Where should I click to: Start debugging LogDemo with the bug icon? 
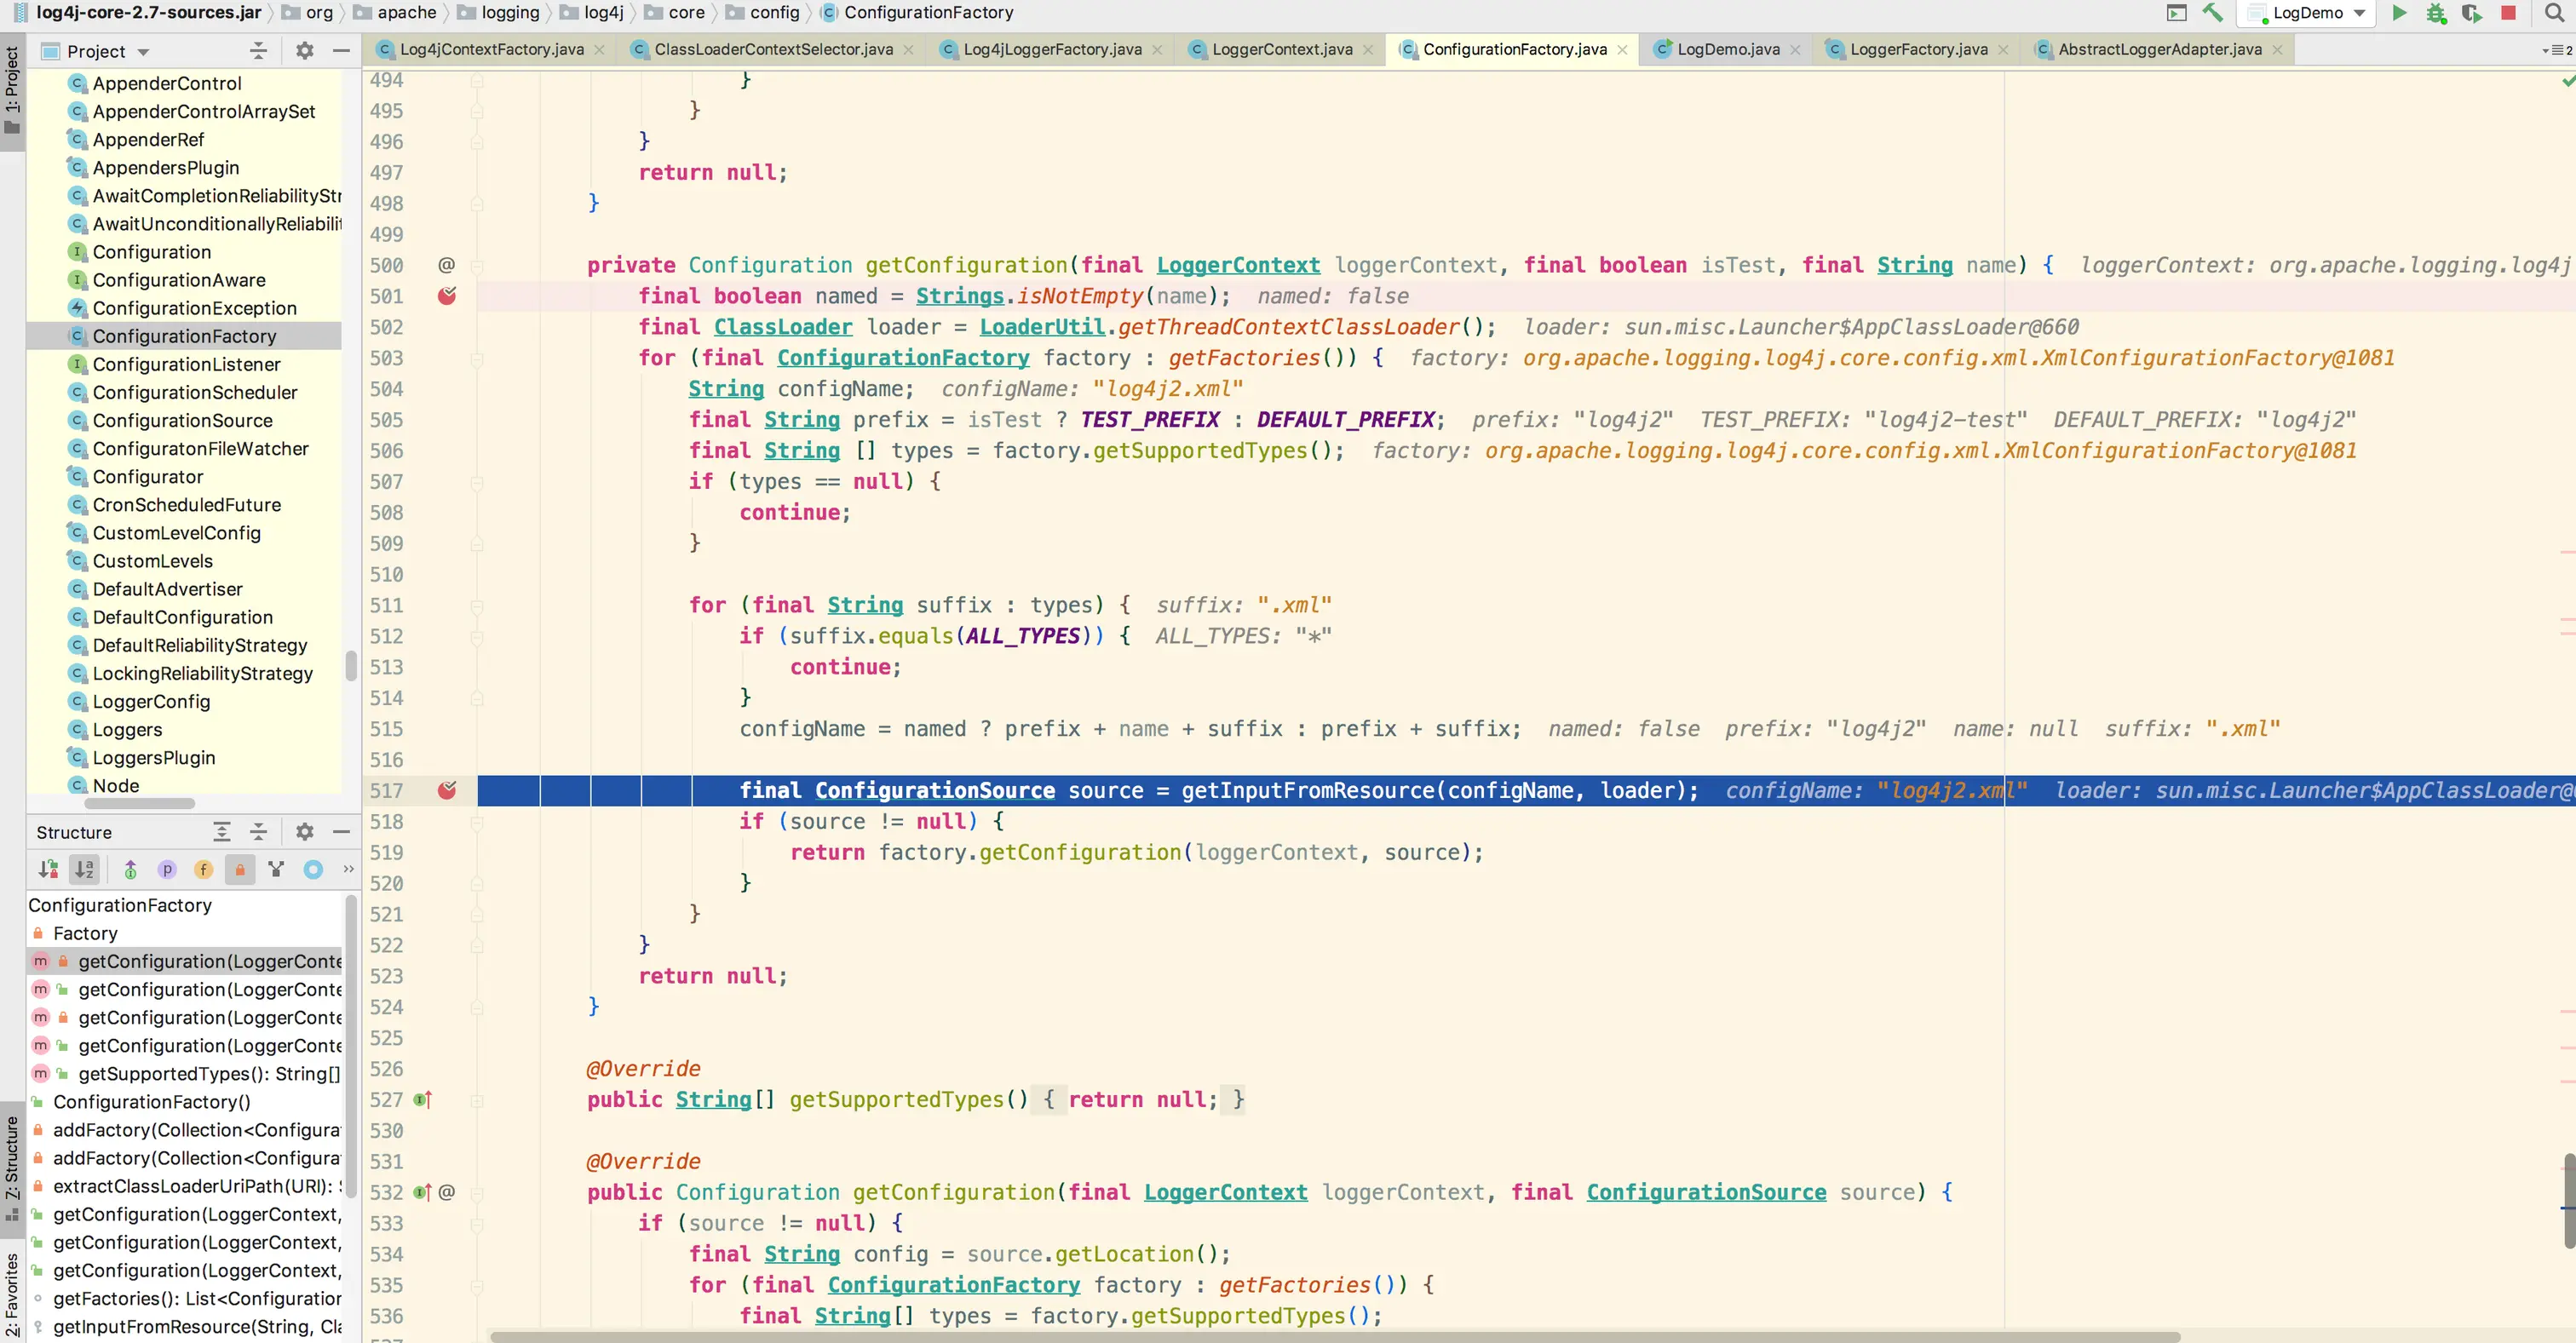(x=2436, y=13)
